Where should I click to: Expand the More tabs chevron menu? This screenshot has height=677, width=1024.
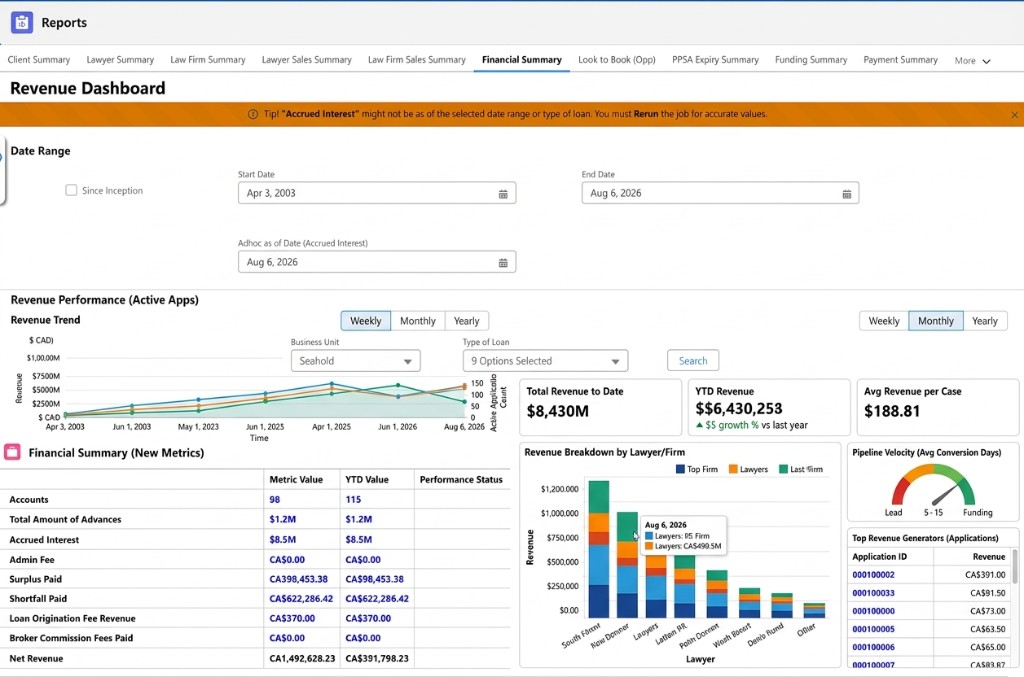click(972, 60)
